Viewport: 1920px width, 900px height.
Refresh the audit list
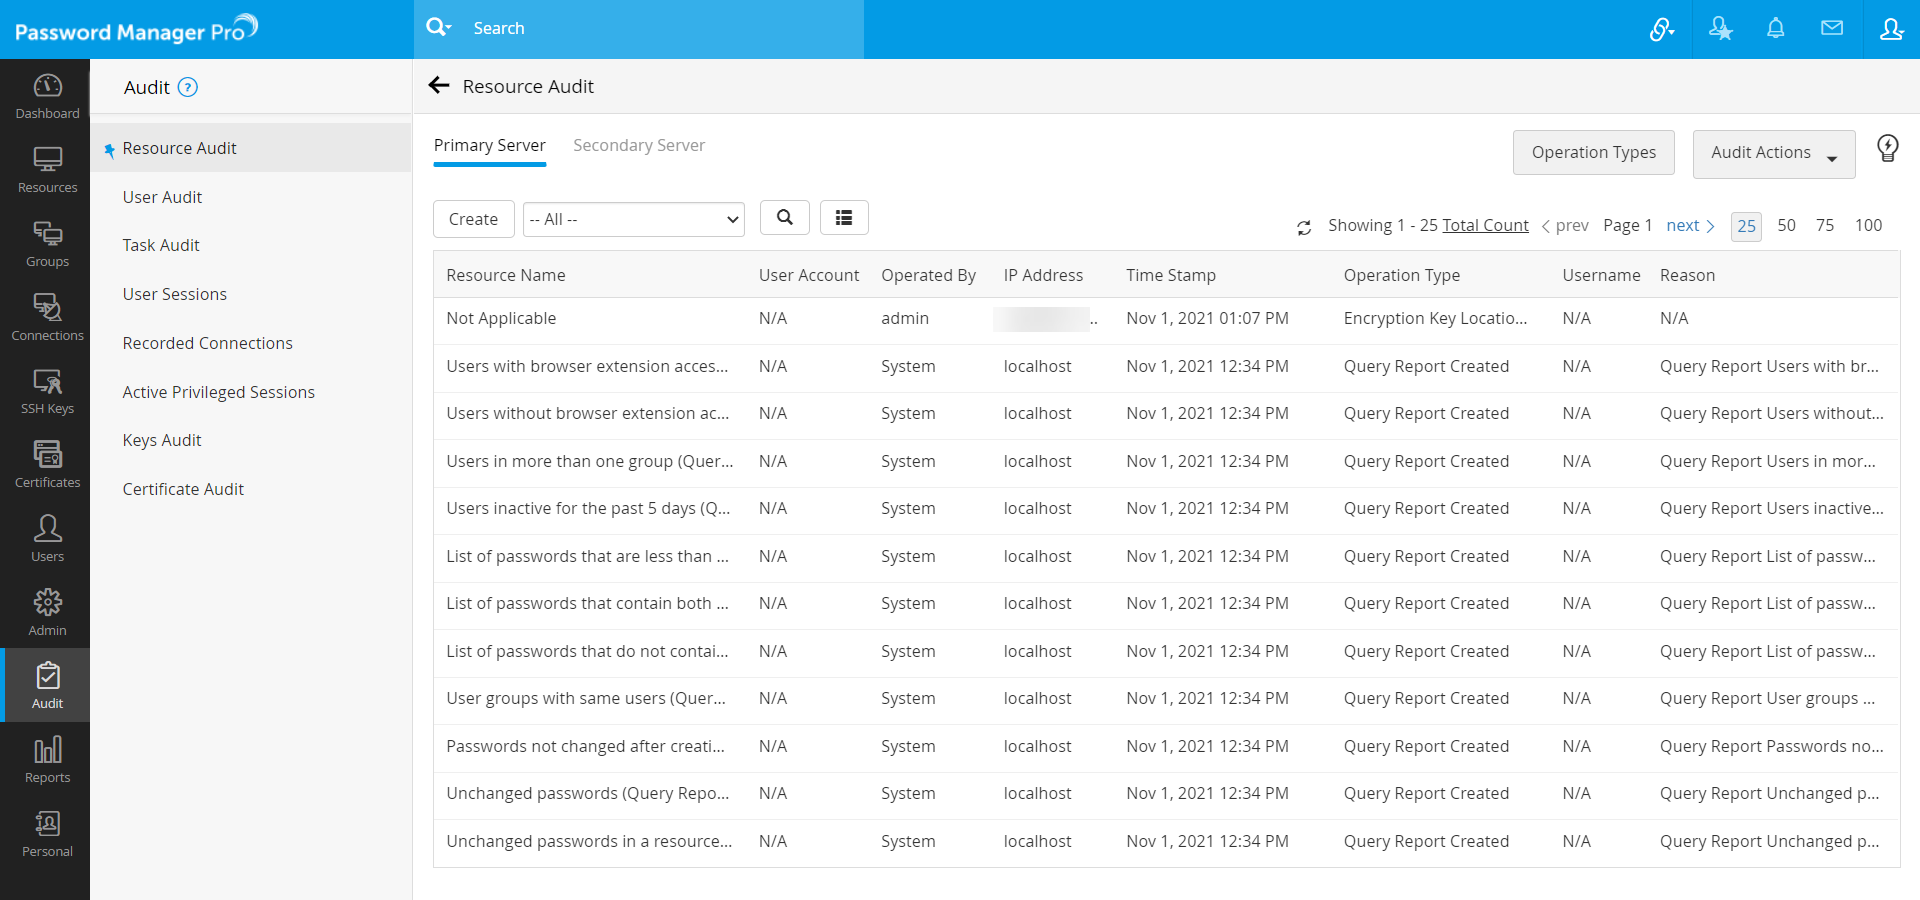point(1304,227)
